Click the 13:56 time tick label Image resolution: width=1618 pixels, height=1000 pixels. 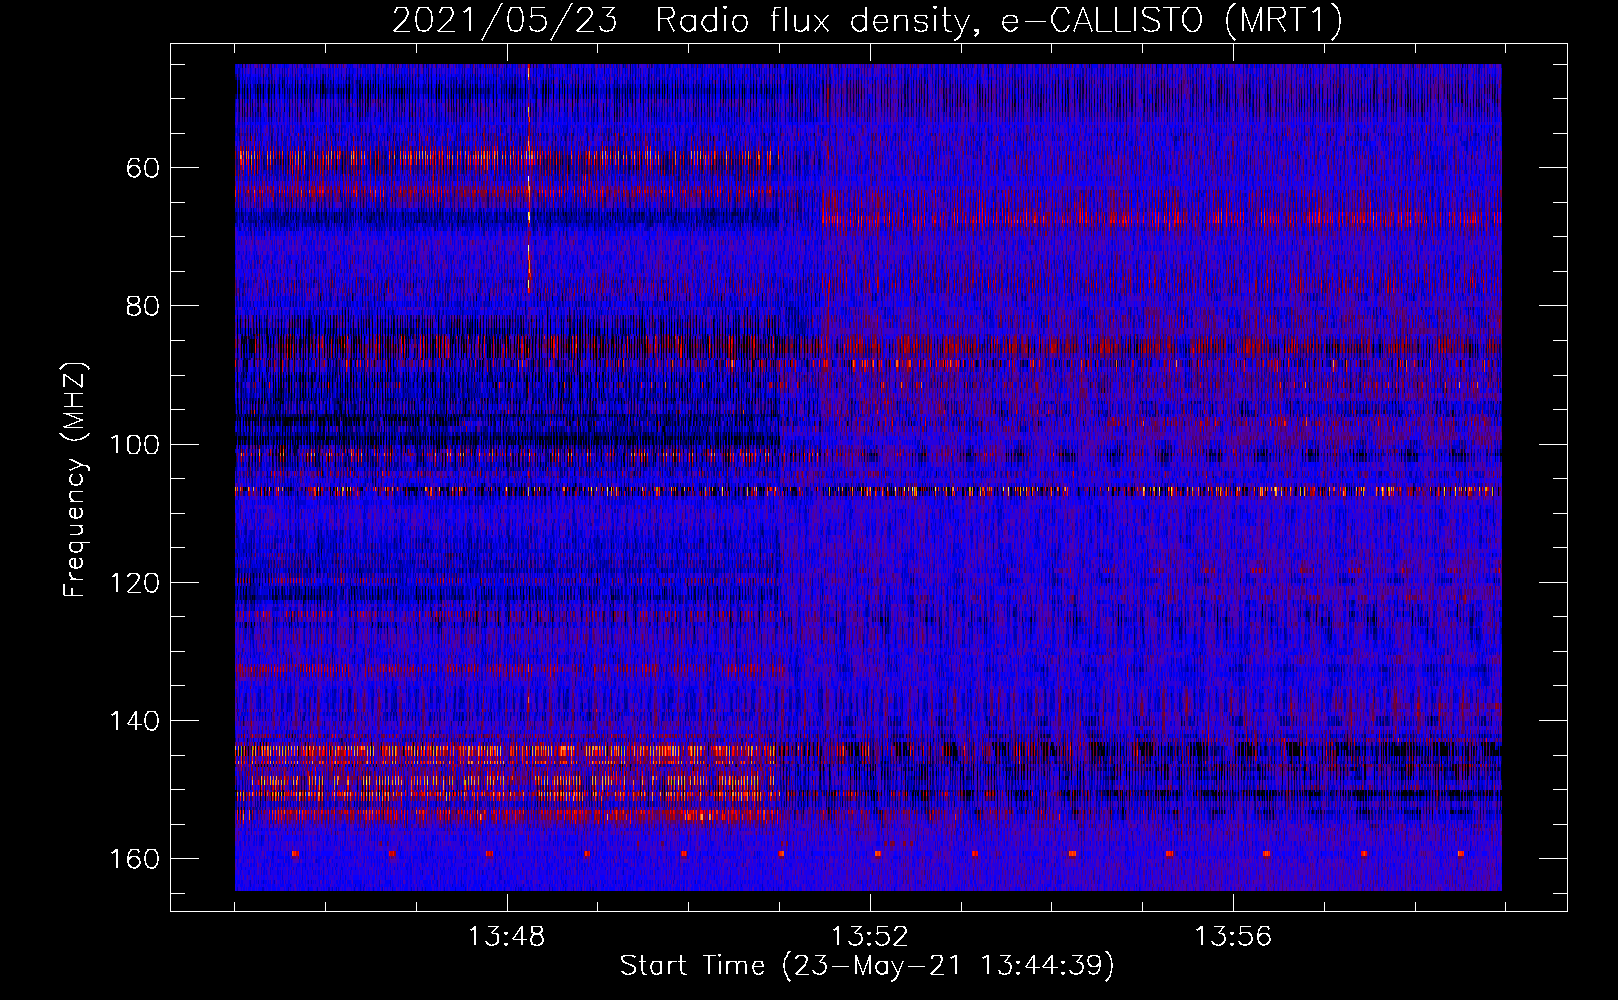point(1233,936)
